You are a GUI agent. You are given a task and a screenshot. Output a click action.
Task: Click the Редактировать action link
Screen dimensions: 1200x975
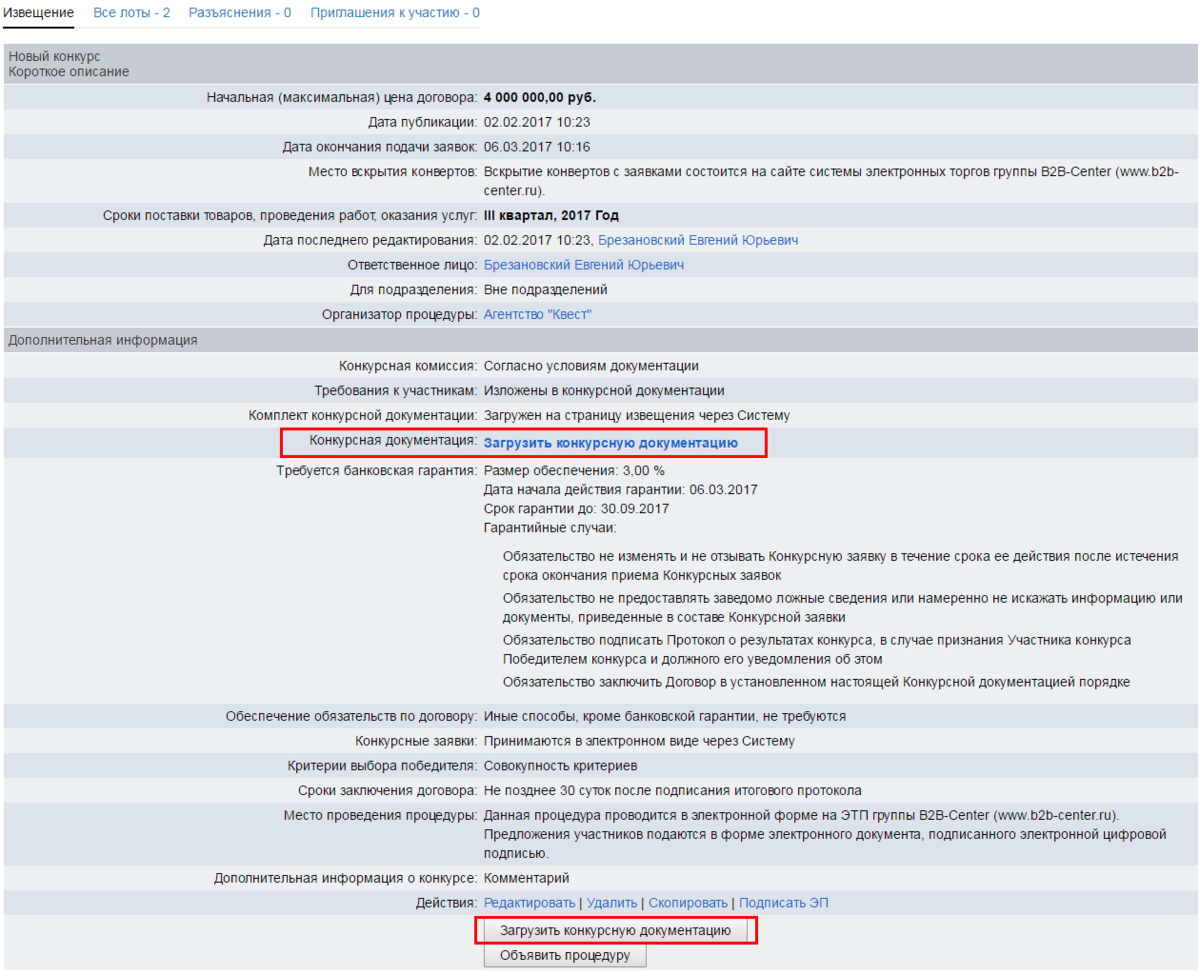coord(529,903)
